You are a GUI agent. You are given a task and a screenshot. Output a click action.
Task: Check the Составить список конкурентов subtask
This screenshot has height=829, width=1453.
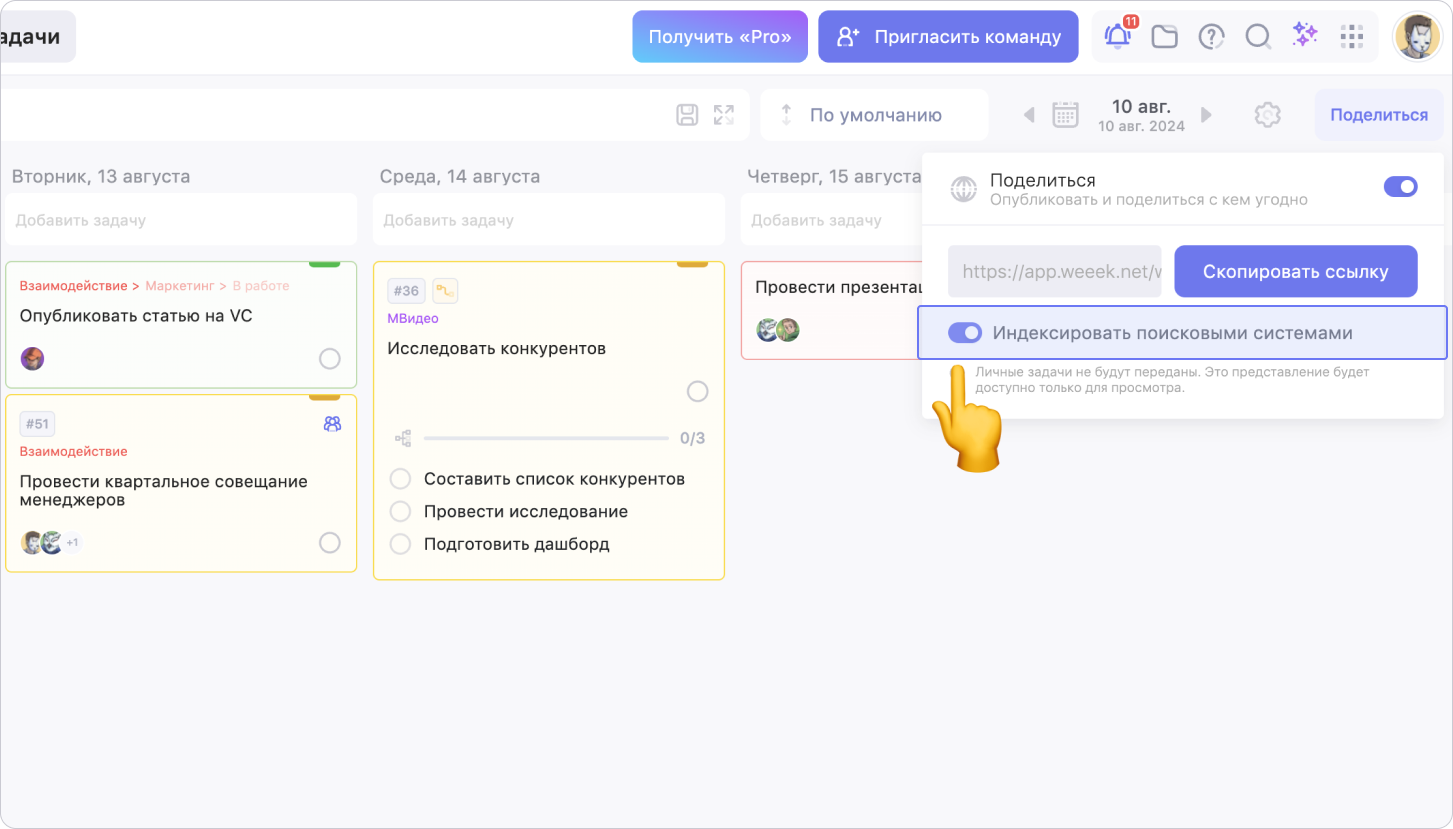click(400, 479)
